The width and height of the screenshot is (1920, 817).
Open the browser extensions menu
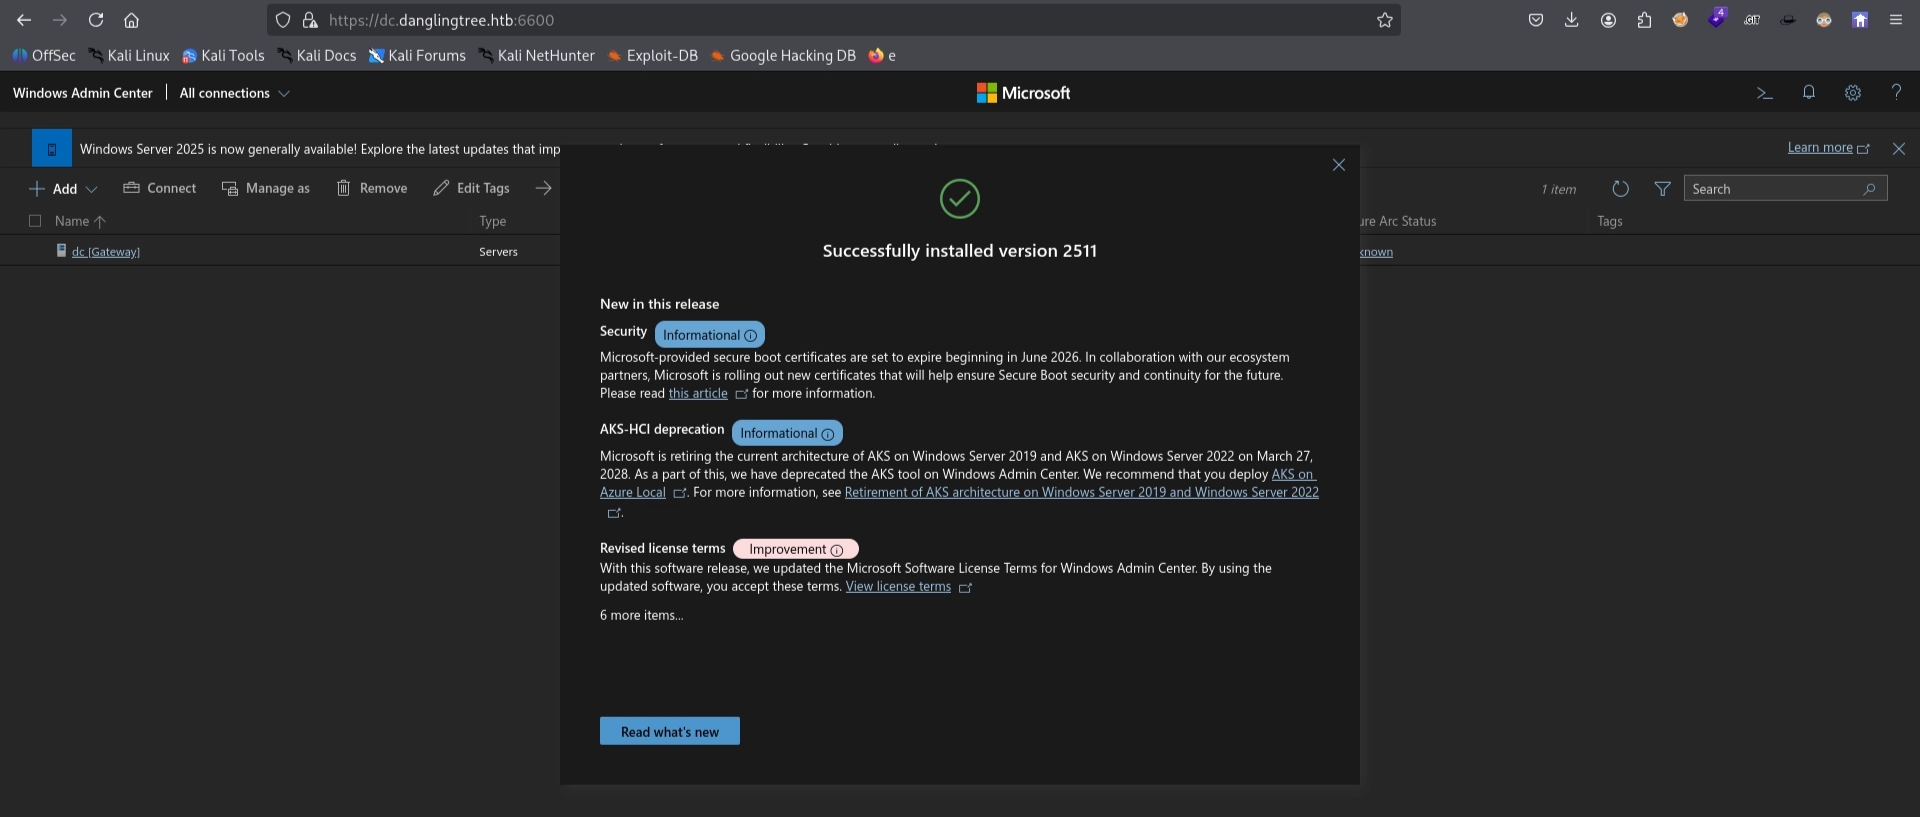[x=1644, y=20]
